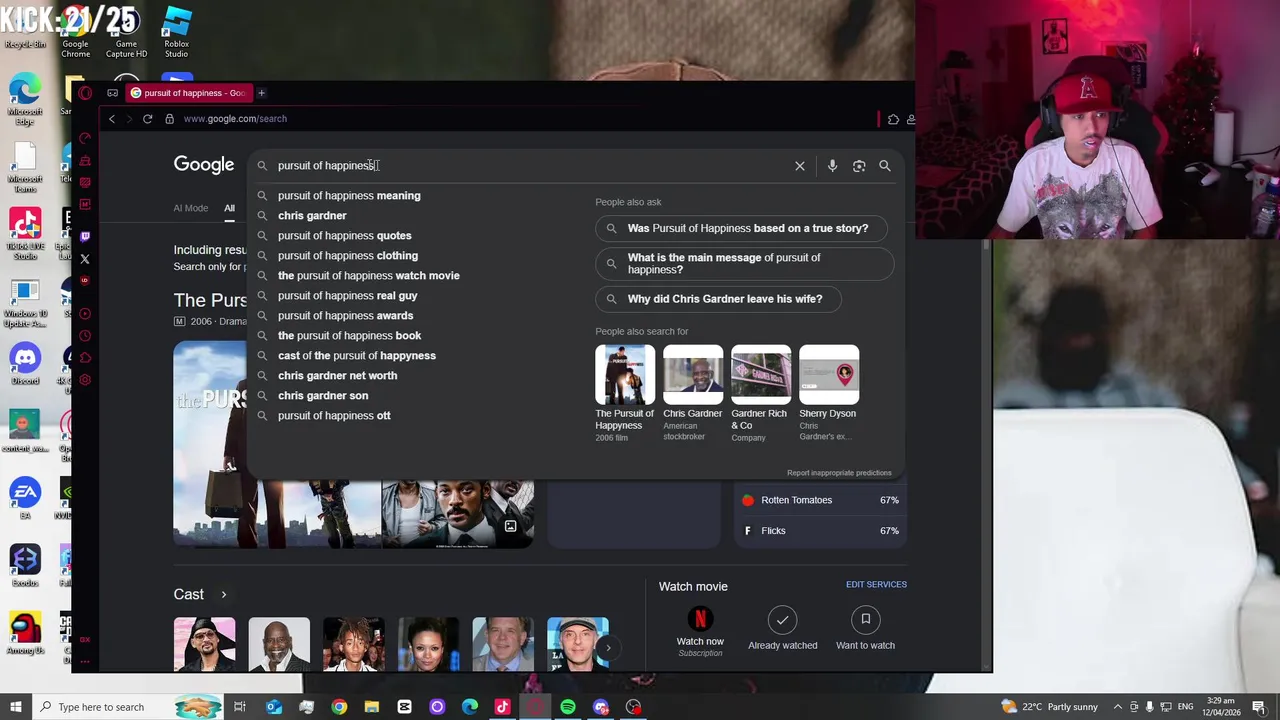Expand 'What is the main message' question

coord(745,263)
